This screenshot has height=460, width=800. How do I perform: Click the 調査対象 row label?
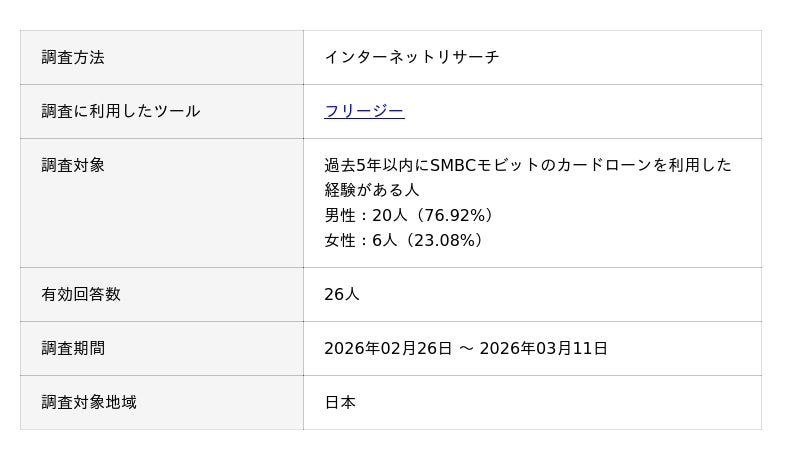73,165
